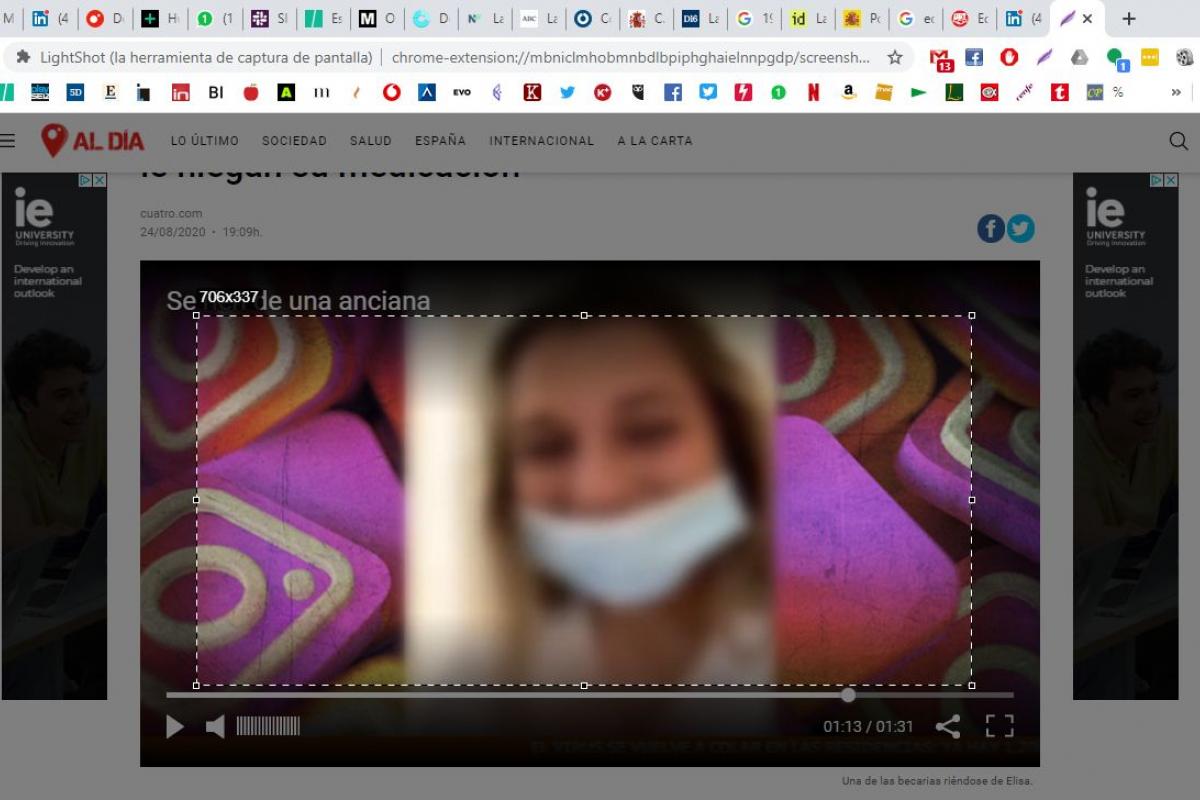Click the video progress bar handle
Viewport: 1200px width, 800px height.
(848, 694)
